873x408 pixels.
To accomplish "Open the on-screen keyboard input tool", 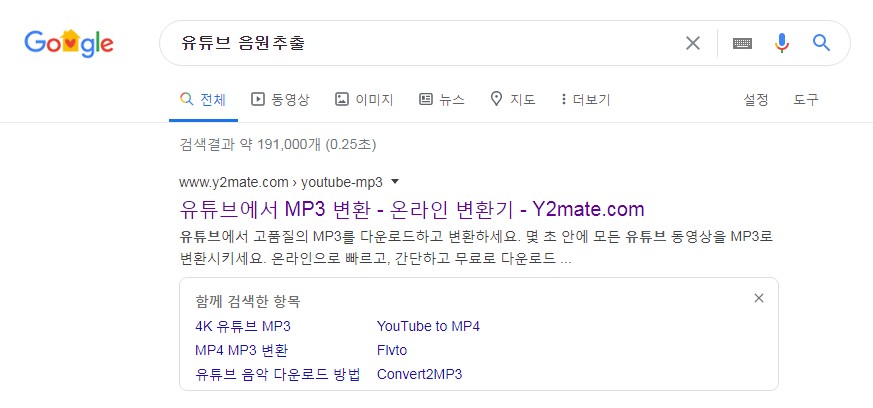I will 743,43.
